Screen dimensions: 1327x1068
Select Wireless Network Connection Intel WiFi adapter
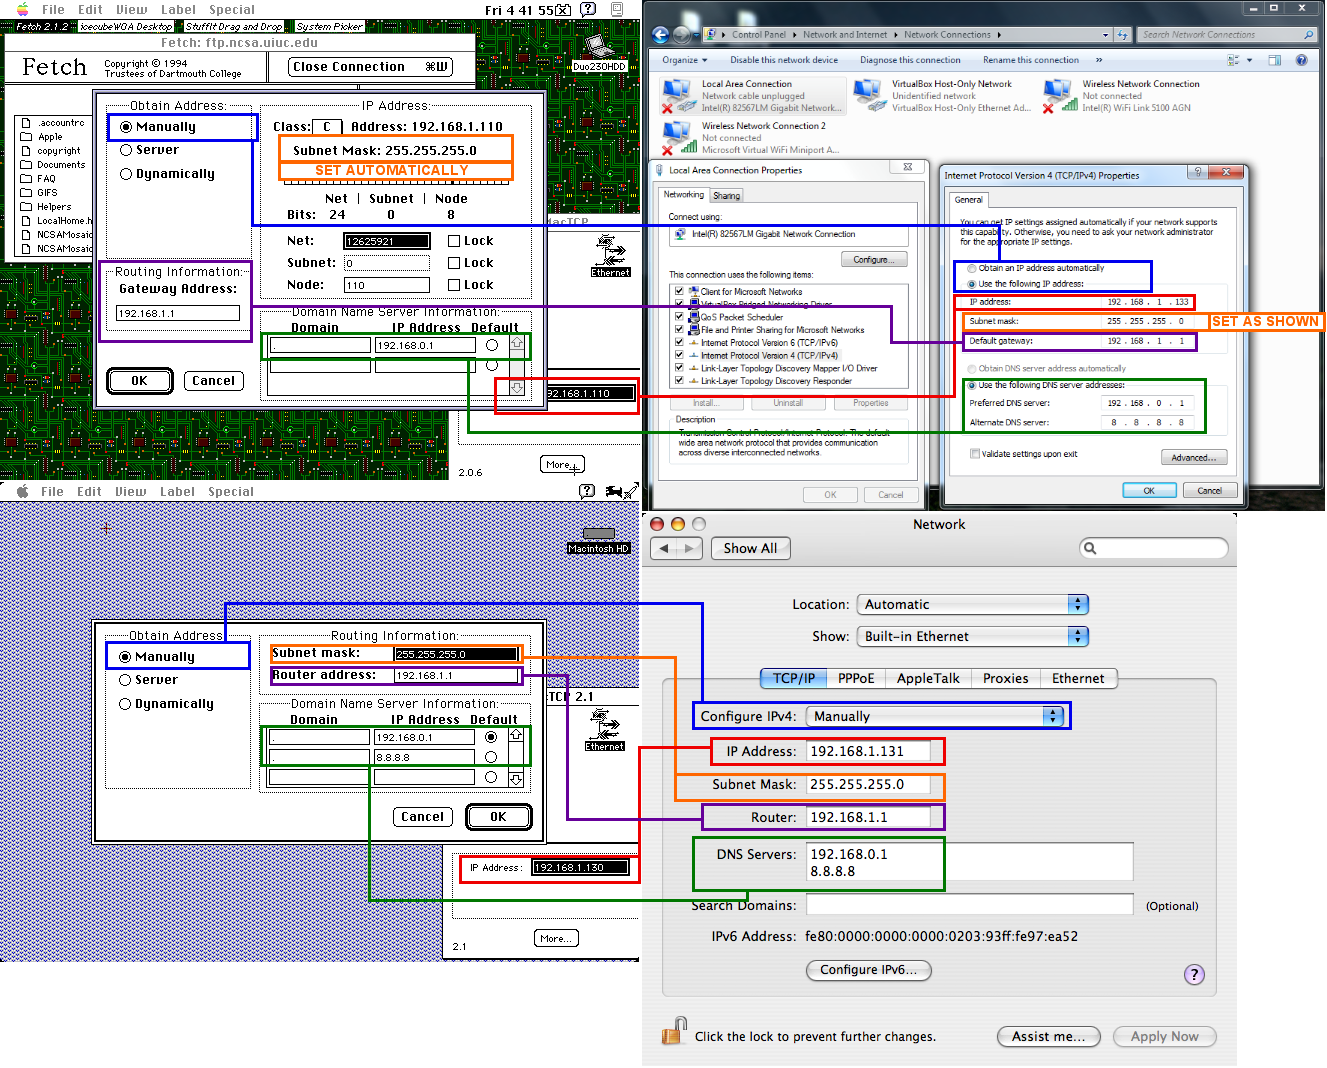pos(1059,96)
